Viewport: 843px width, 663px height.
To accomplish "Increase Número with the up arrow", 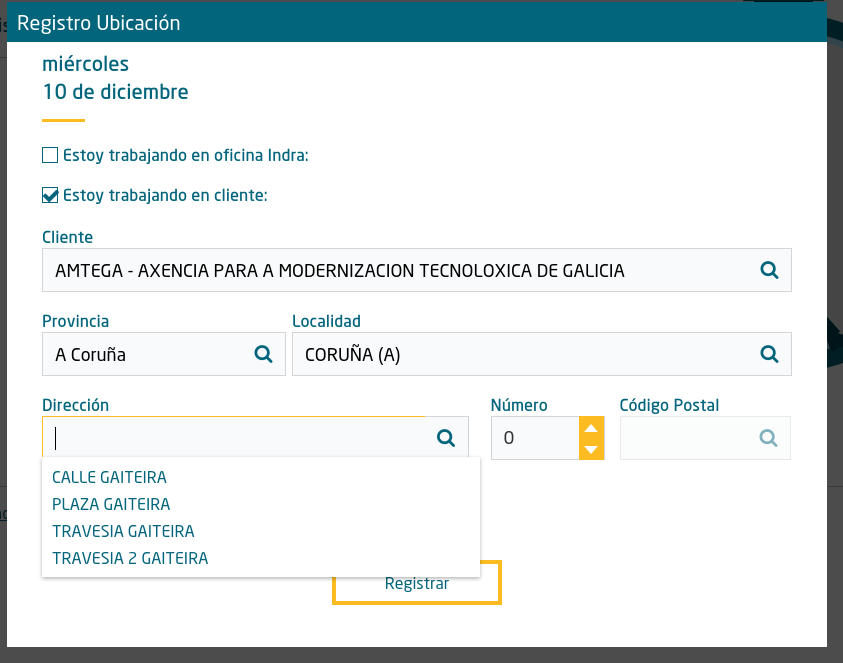I will pyautogui.click(x=591, y=428).
